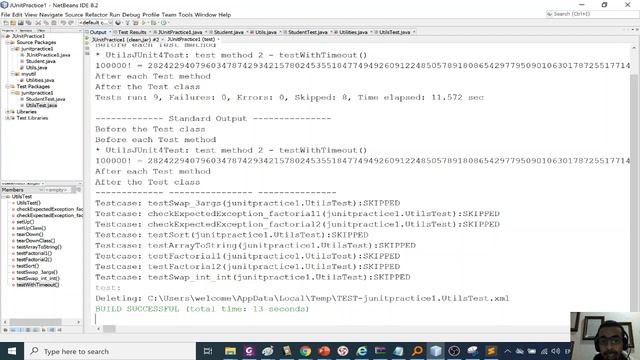Click the Type here to search box
640x360 pixels.
110,351
